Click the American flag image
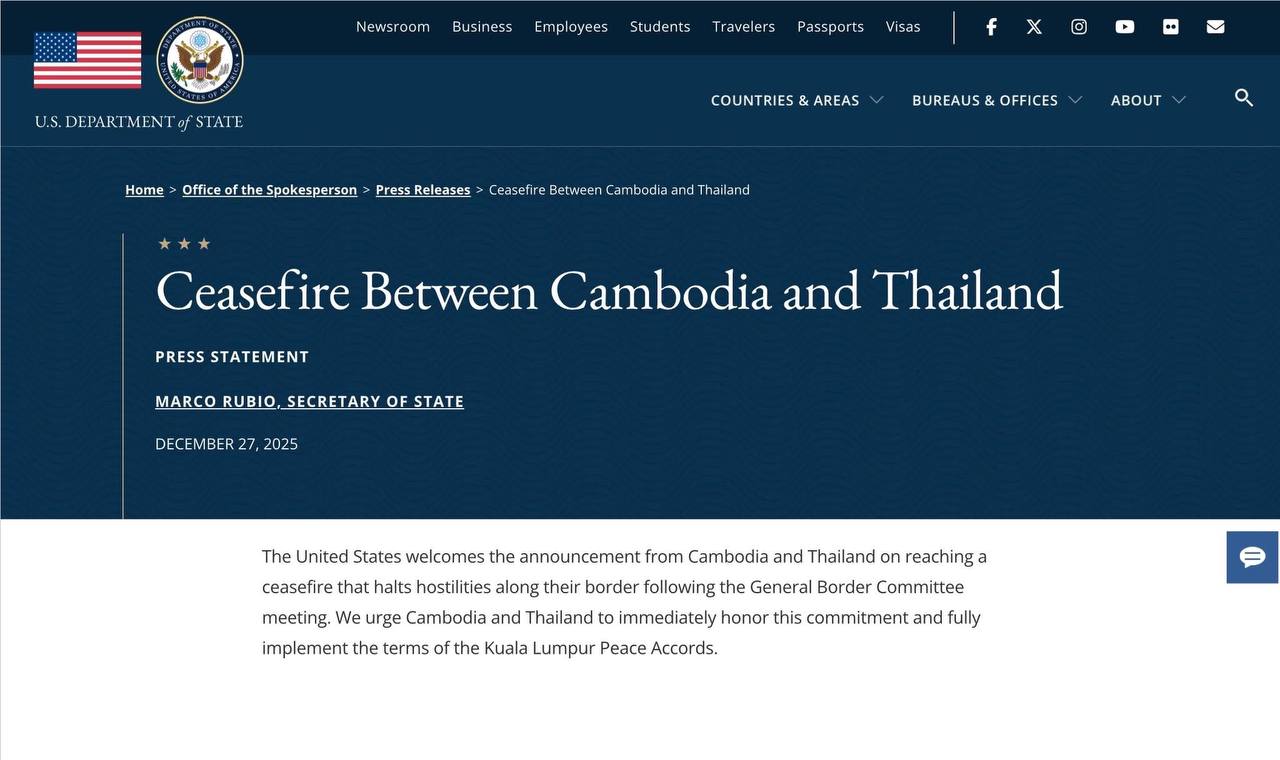 pos(88,60)
